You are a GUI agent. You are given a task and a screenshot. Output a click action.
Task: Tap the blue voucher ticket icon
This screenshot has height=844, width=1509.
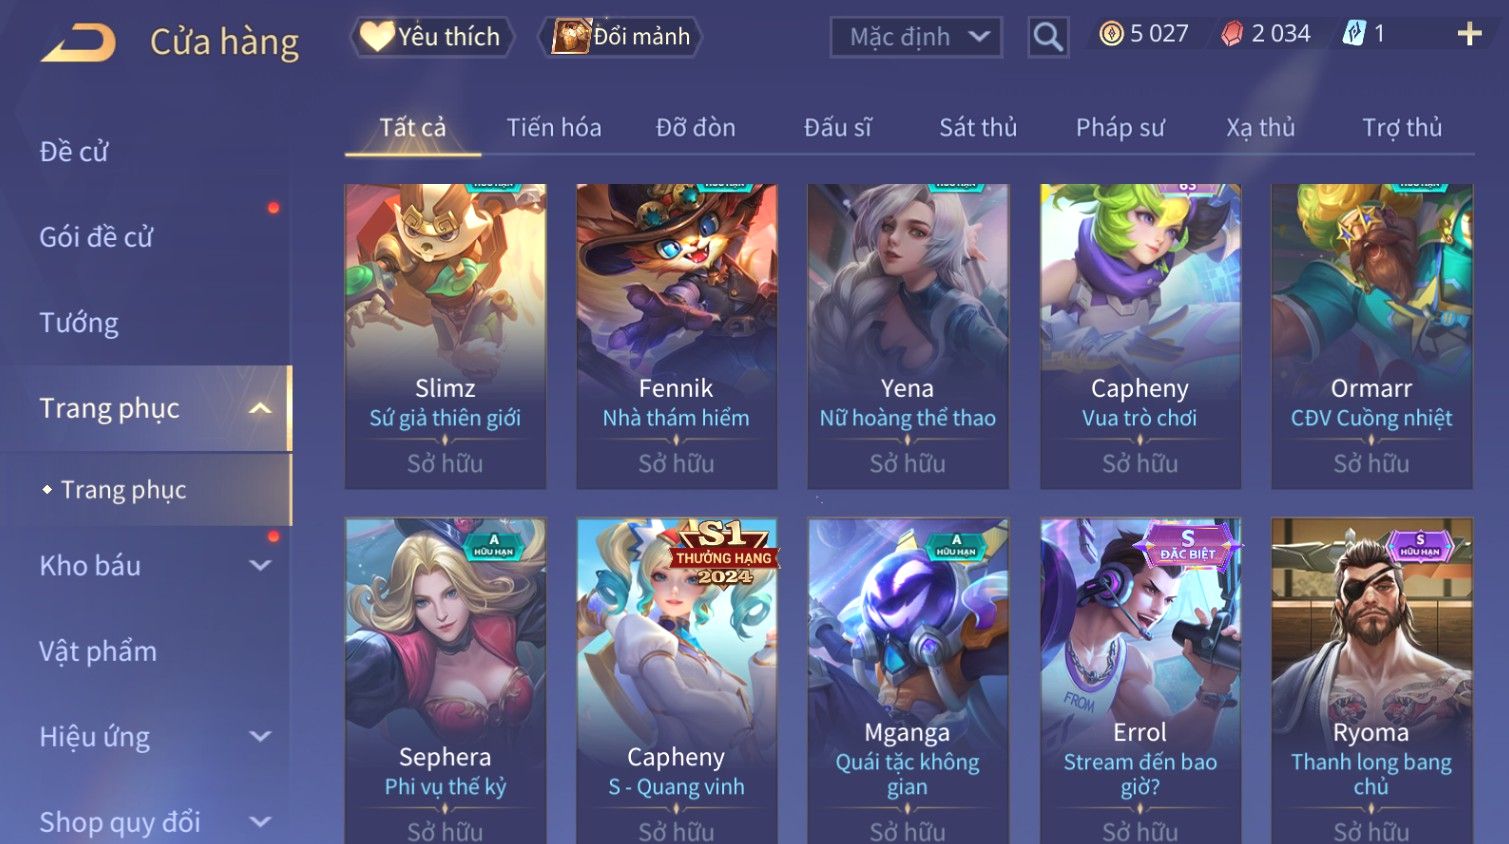pos(1354,34)
